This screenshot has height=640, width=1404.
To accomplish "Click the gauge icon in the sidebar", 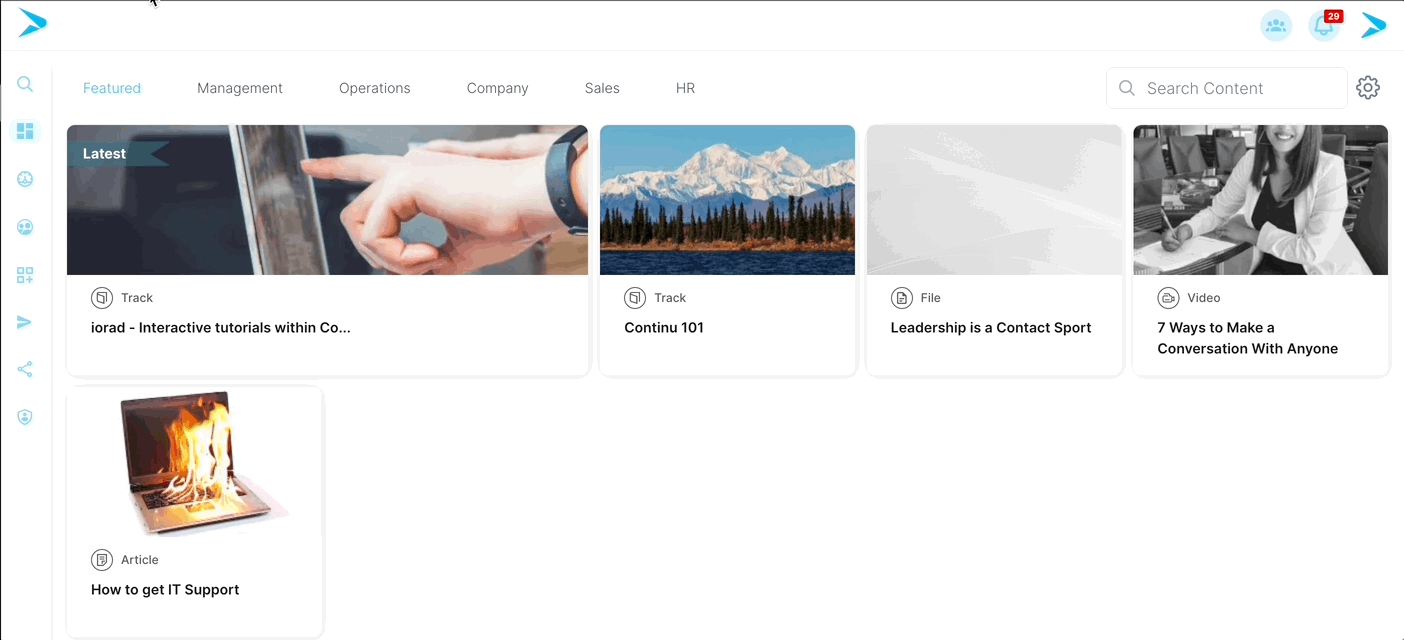I will pyautogui.click(x=25, y=179).
